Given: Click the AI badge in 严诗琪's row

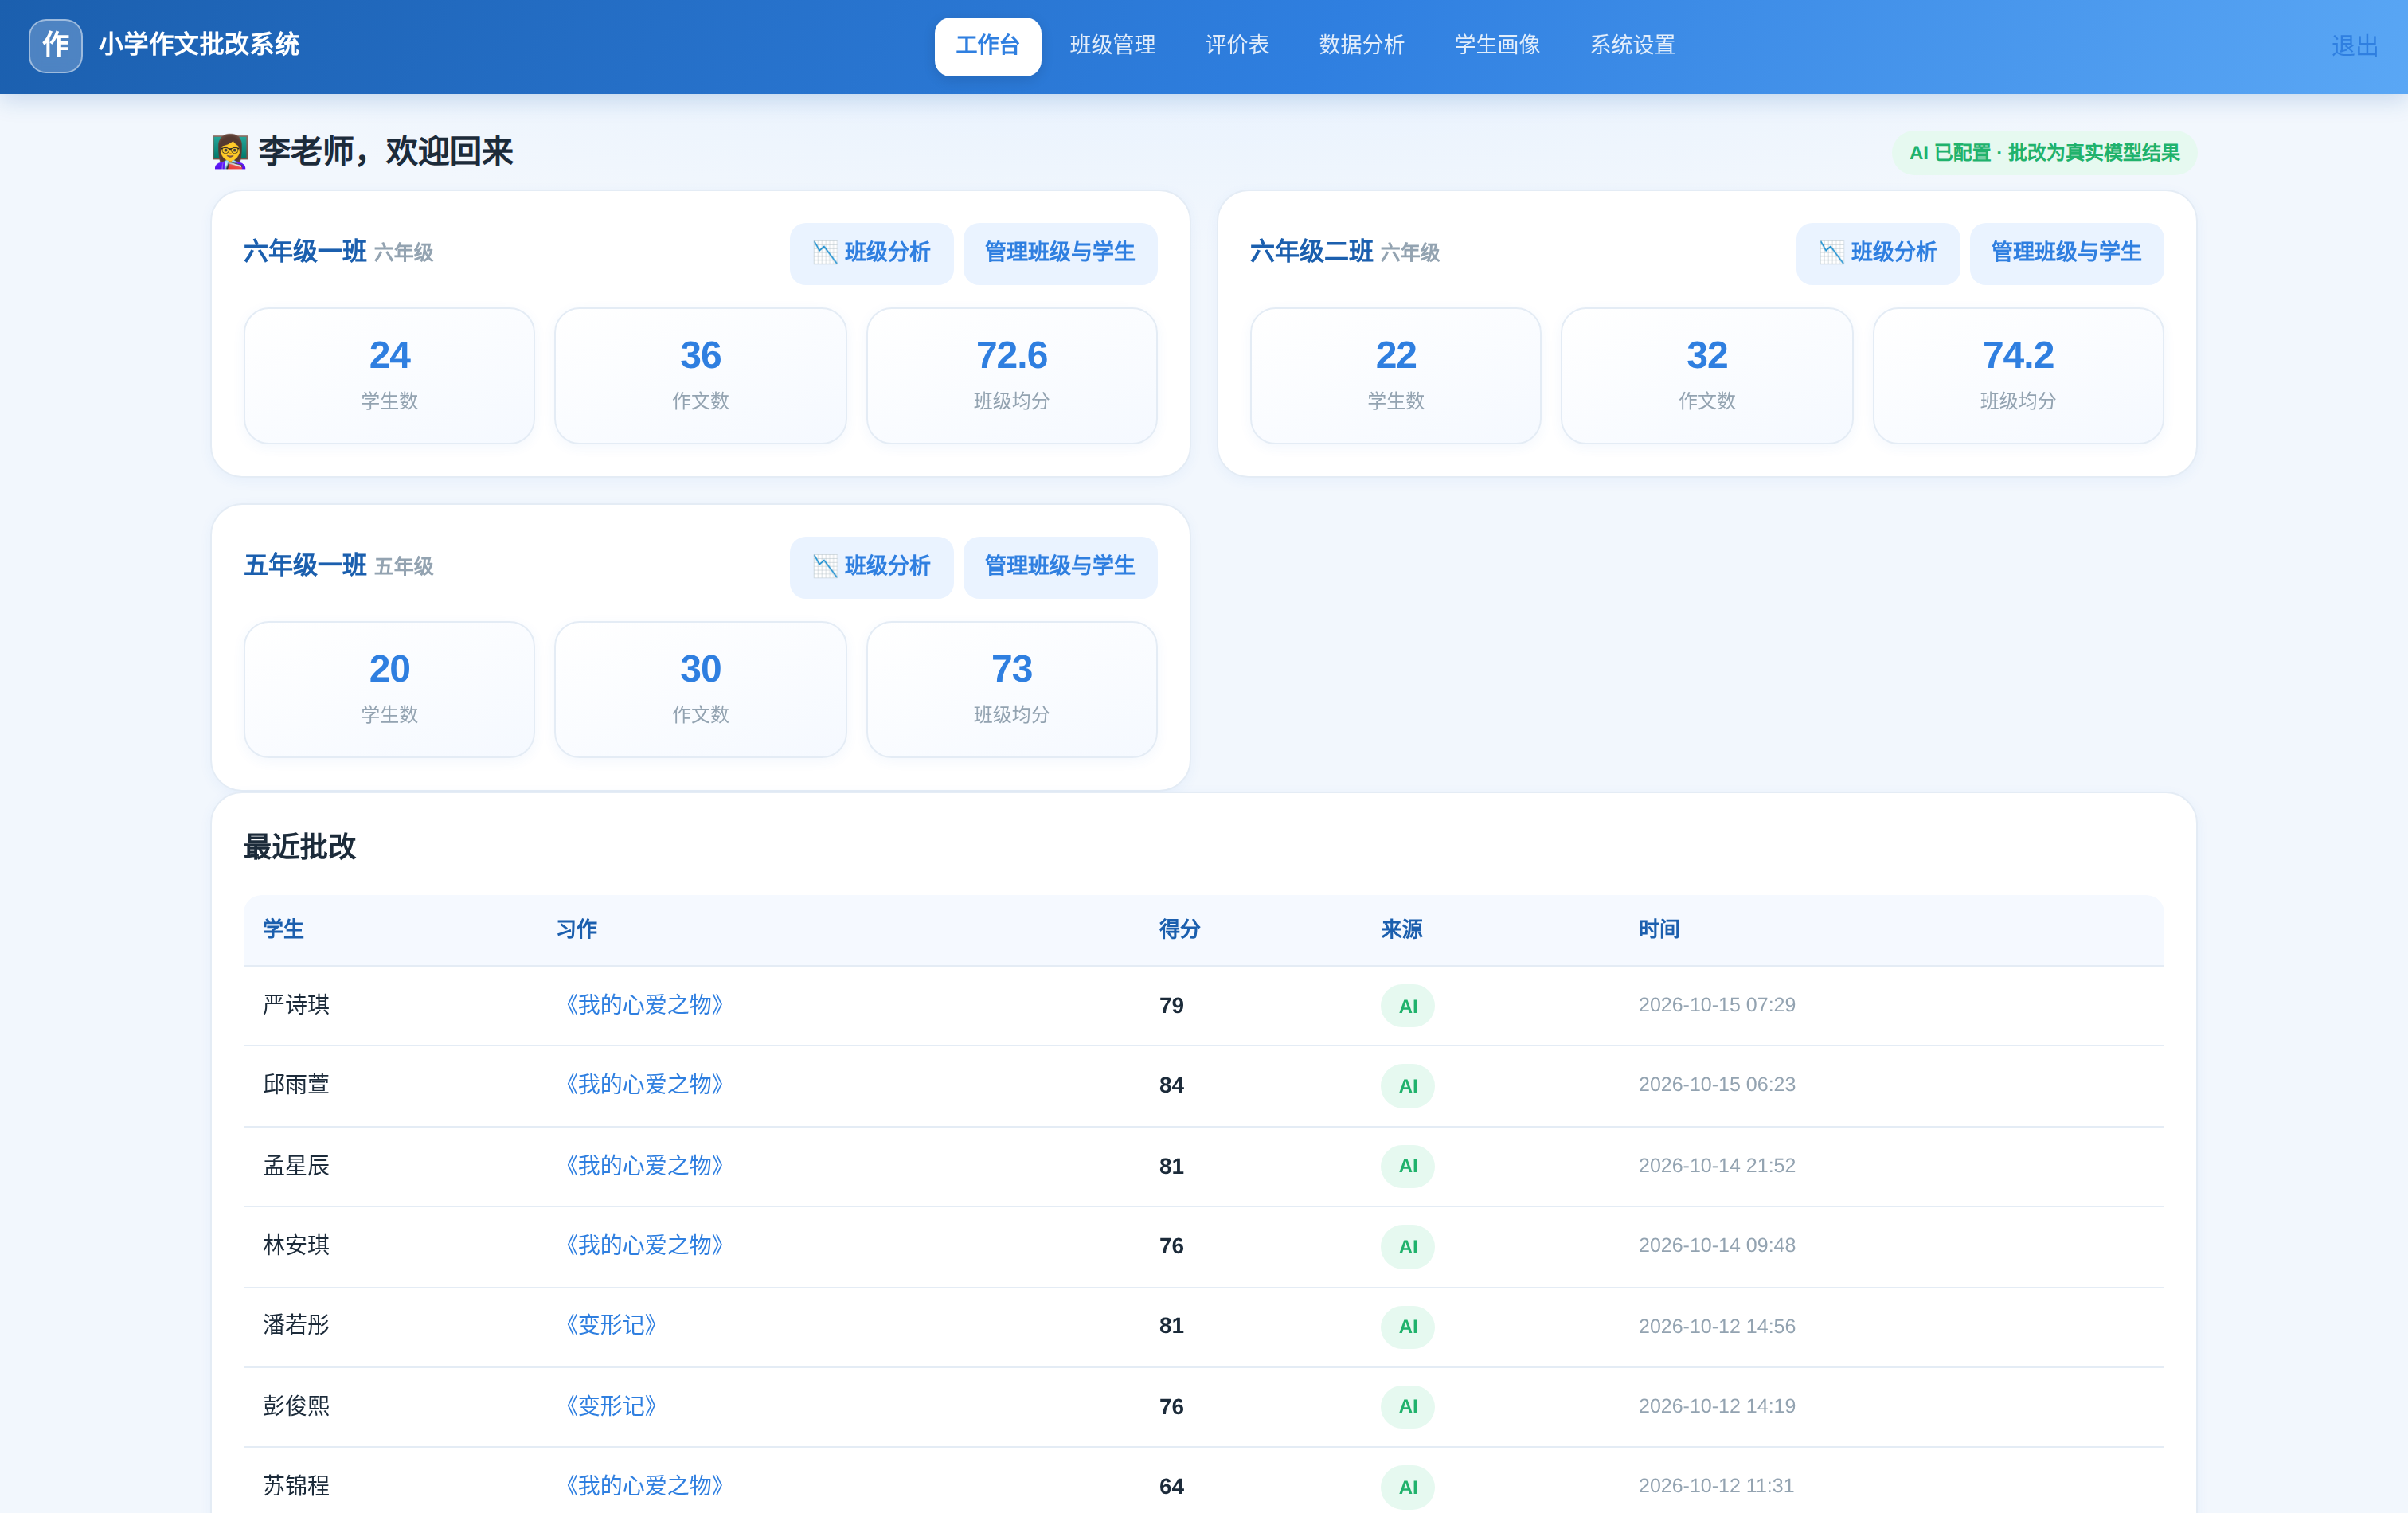Looking at the screenshot, I should (x=1407, y=1006).
